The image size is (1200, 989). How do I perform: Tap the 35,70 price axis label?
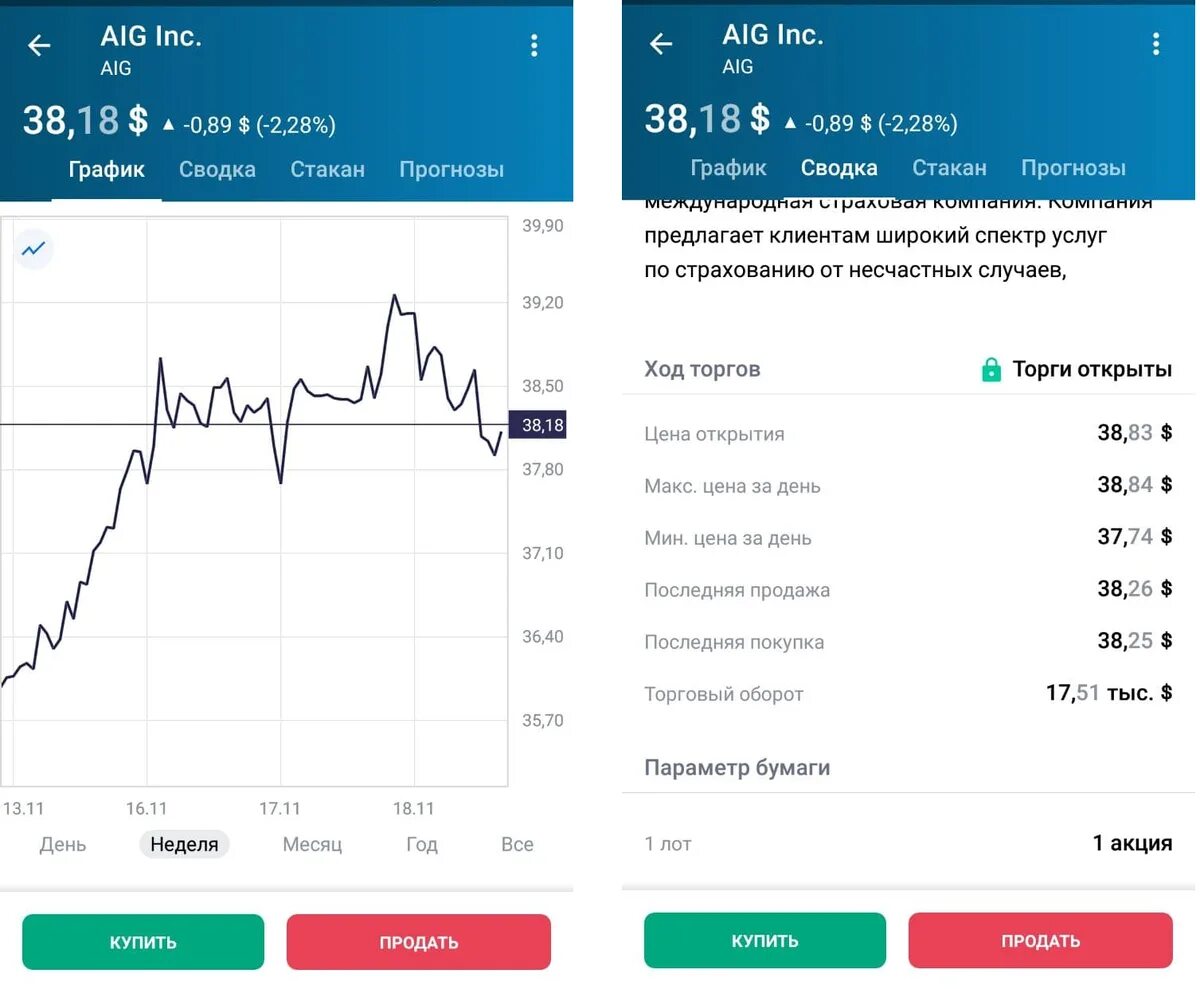543,721
